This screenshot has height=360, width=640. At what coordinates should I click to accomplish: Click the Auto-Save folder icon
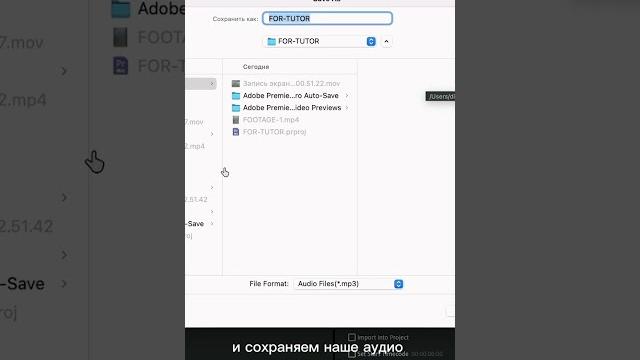236,96
